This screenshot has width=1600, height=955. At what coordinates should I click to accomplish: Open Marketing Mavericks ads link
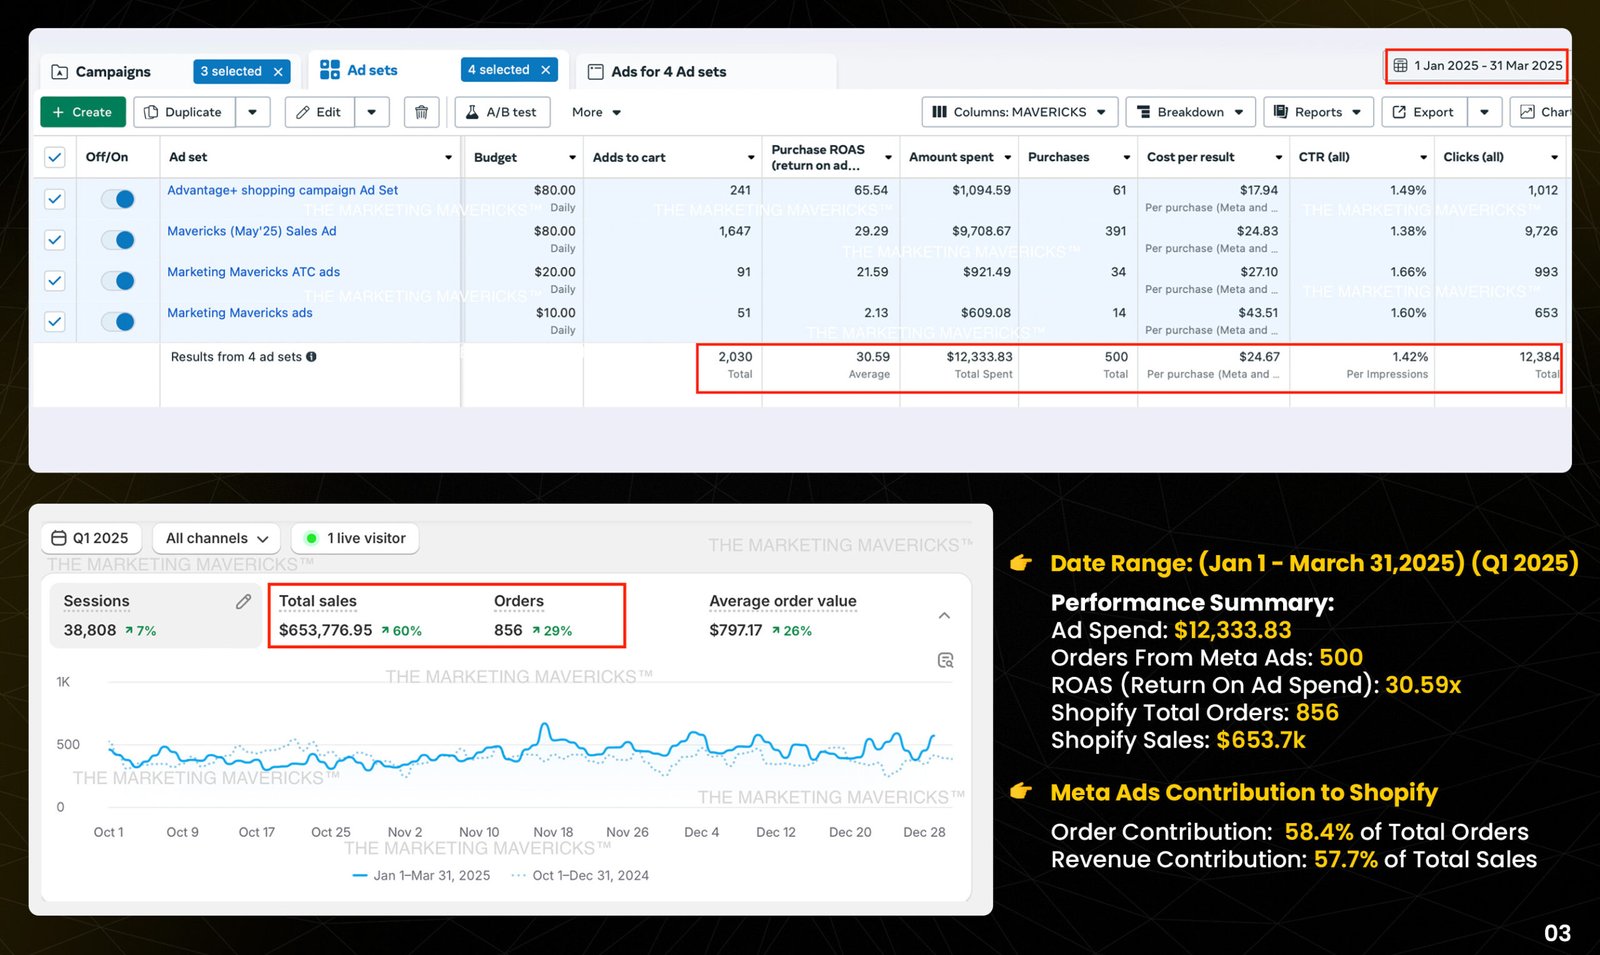(239, 313)
